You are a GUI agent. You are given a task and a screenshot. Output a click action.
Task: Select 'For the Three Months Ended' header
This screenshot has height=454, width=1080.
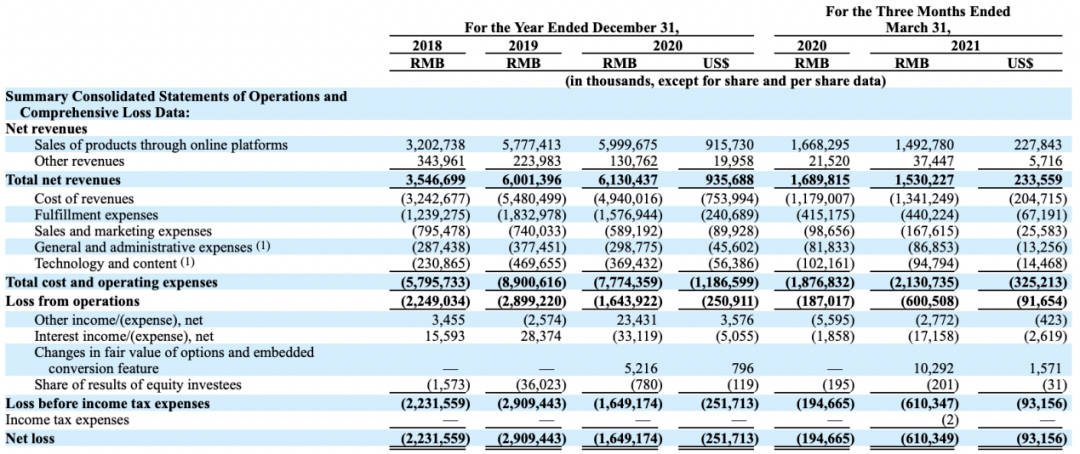(x=917, y=12)
